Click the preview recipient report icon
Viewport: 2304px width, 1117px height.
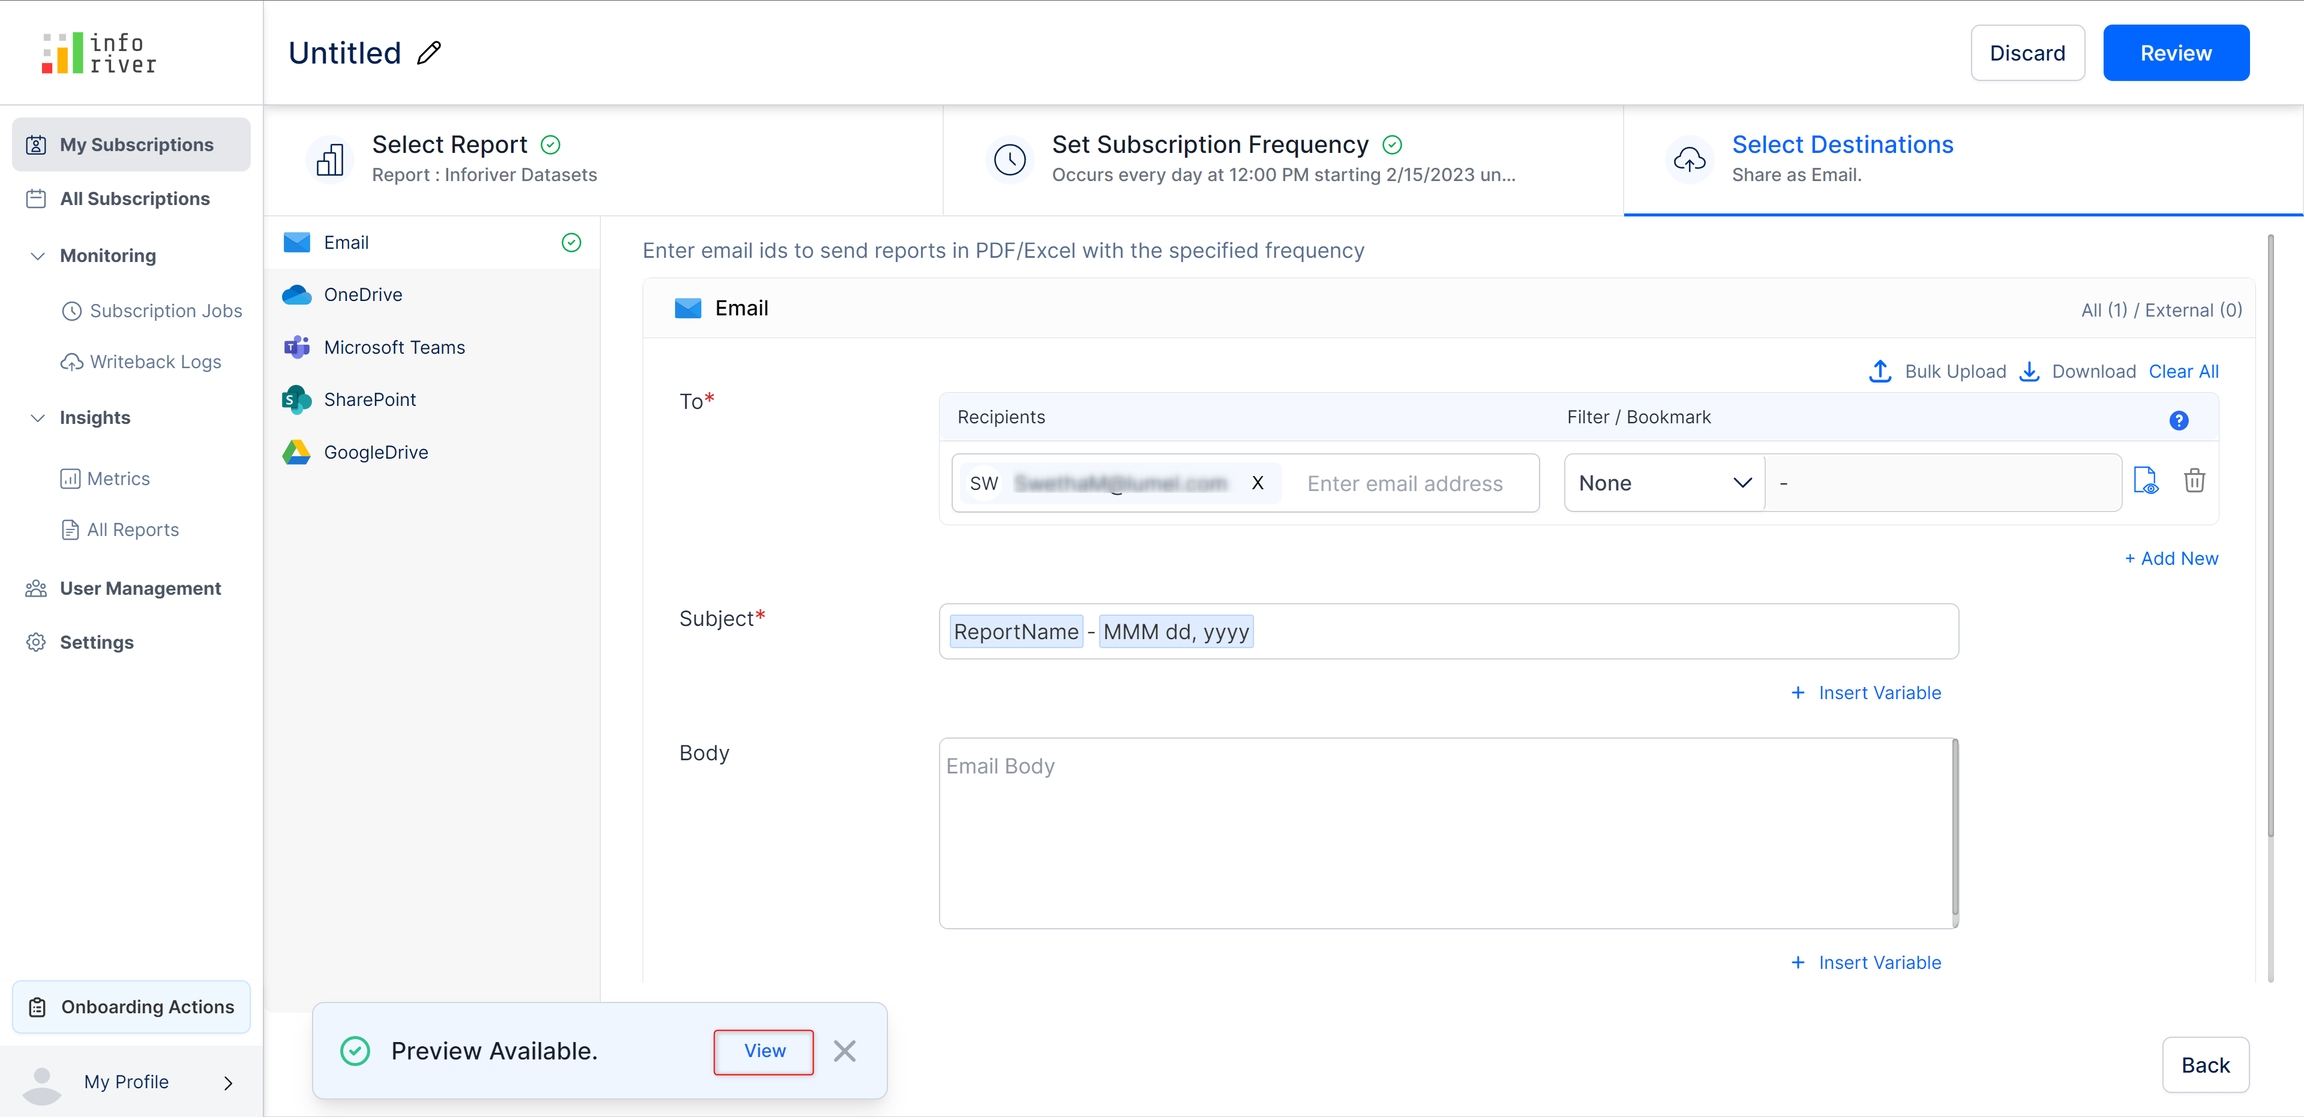click(2145, 482)
